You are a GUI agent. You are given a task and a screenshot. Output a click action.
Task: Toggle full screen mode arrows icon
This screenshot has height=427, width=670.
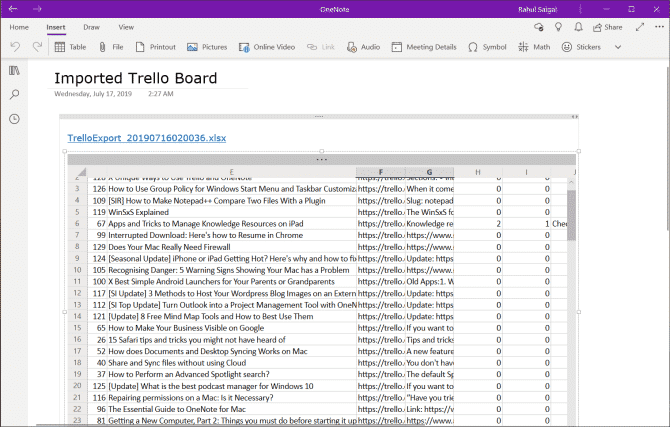click(x=640, y=27)
